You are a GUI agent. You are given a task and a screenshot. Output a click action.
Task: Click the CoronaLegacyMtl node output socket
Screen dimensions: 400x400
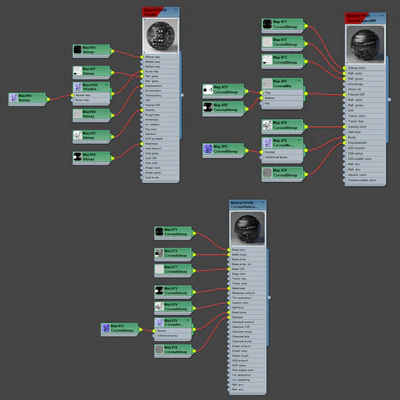click(x=389, y=99)
